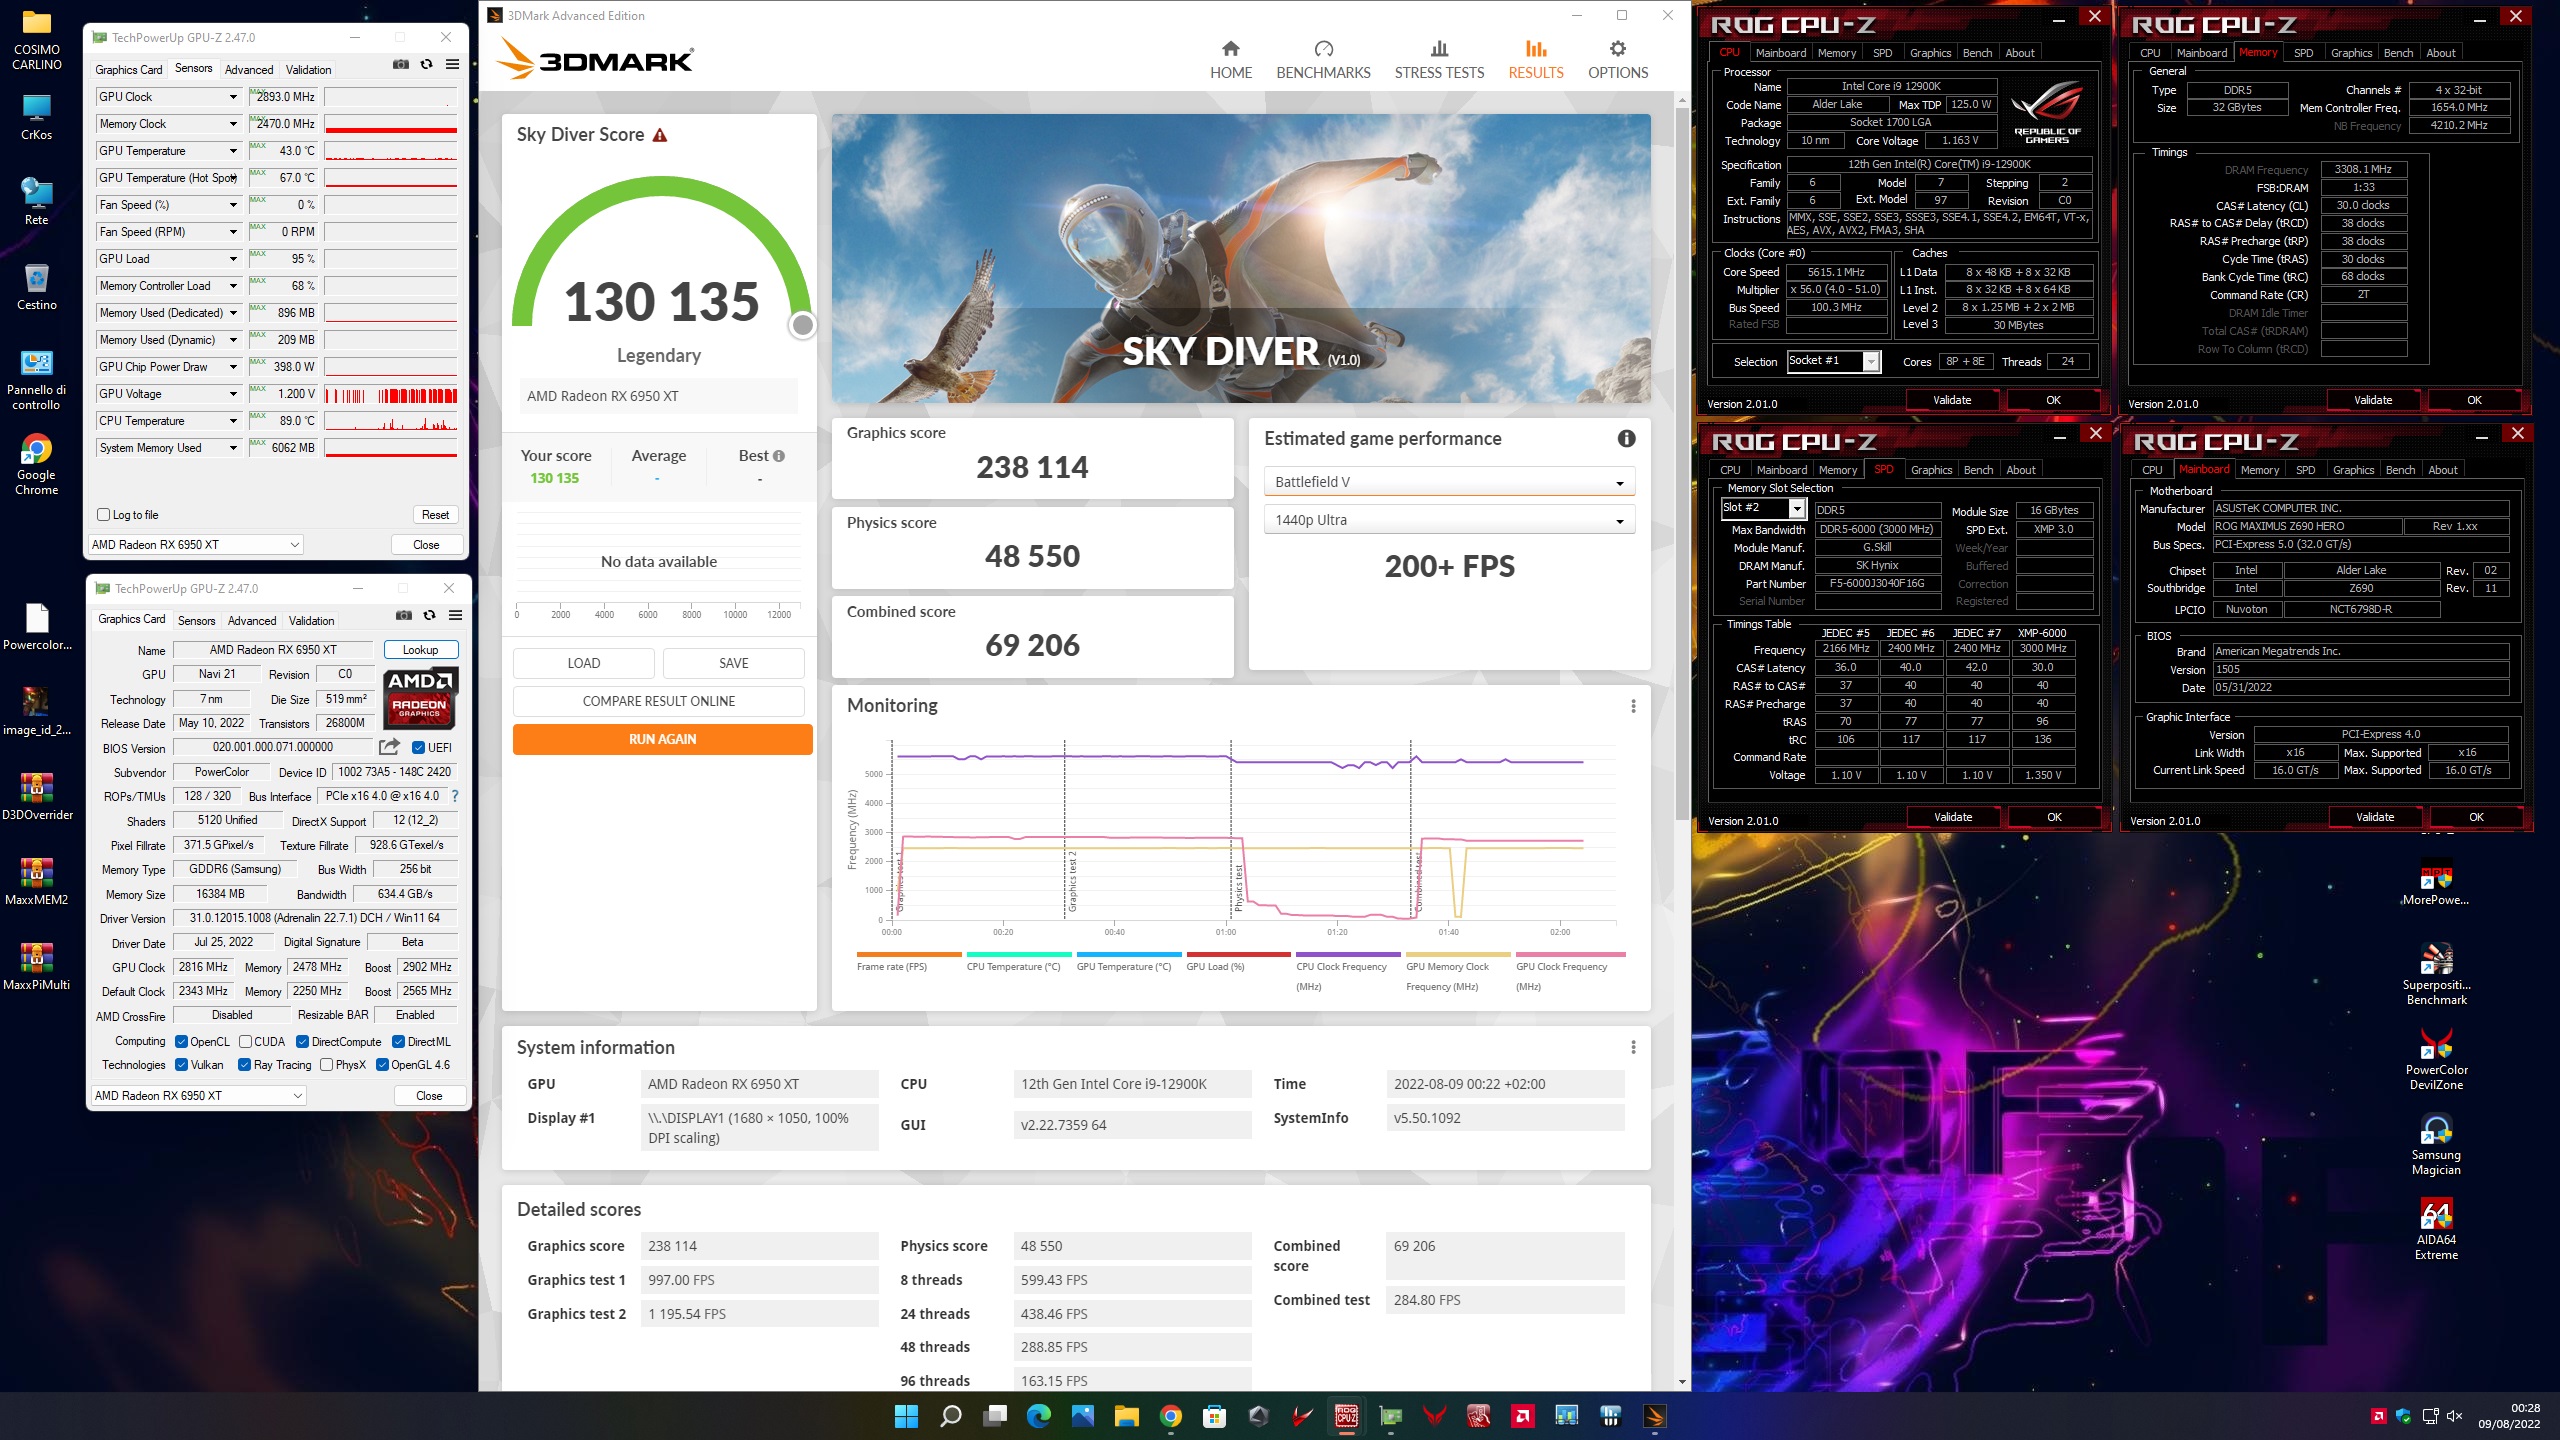Click the screenshot camera icon in top GPU-Z window
Image resolution: width=2560 pixels, height=1440 pixels.
coord(401,64)
